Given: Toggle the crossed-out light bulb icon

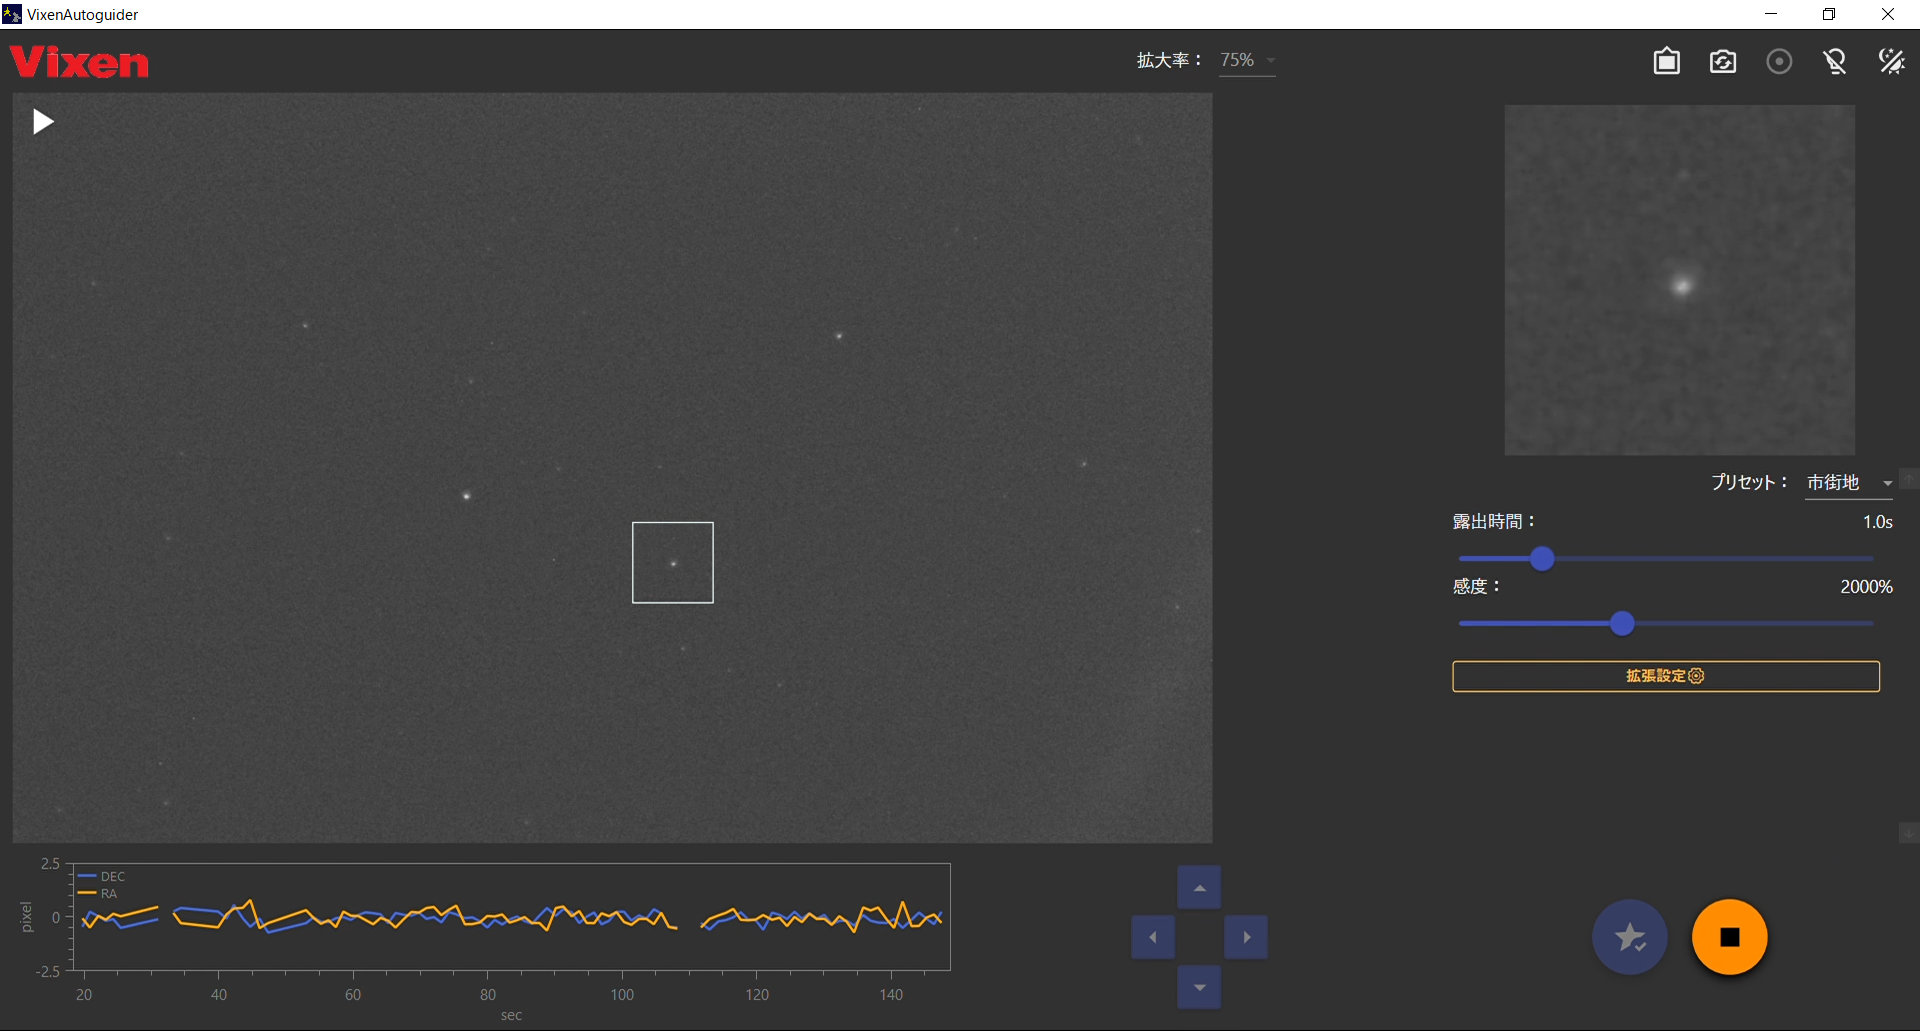Looking at the screenshot, I should (x=1835, y=62).
